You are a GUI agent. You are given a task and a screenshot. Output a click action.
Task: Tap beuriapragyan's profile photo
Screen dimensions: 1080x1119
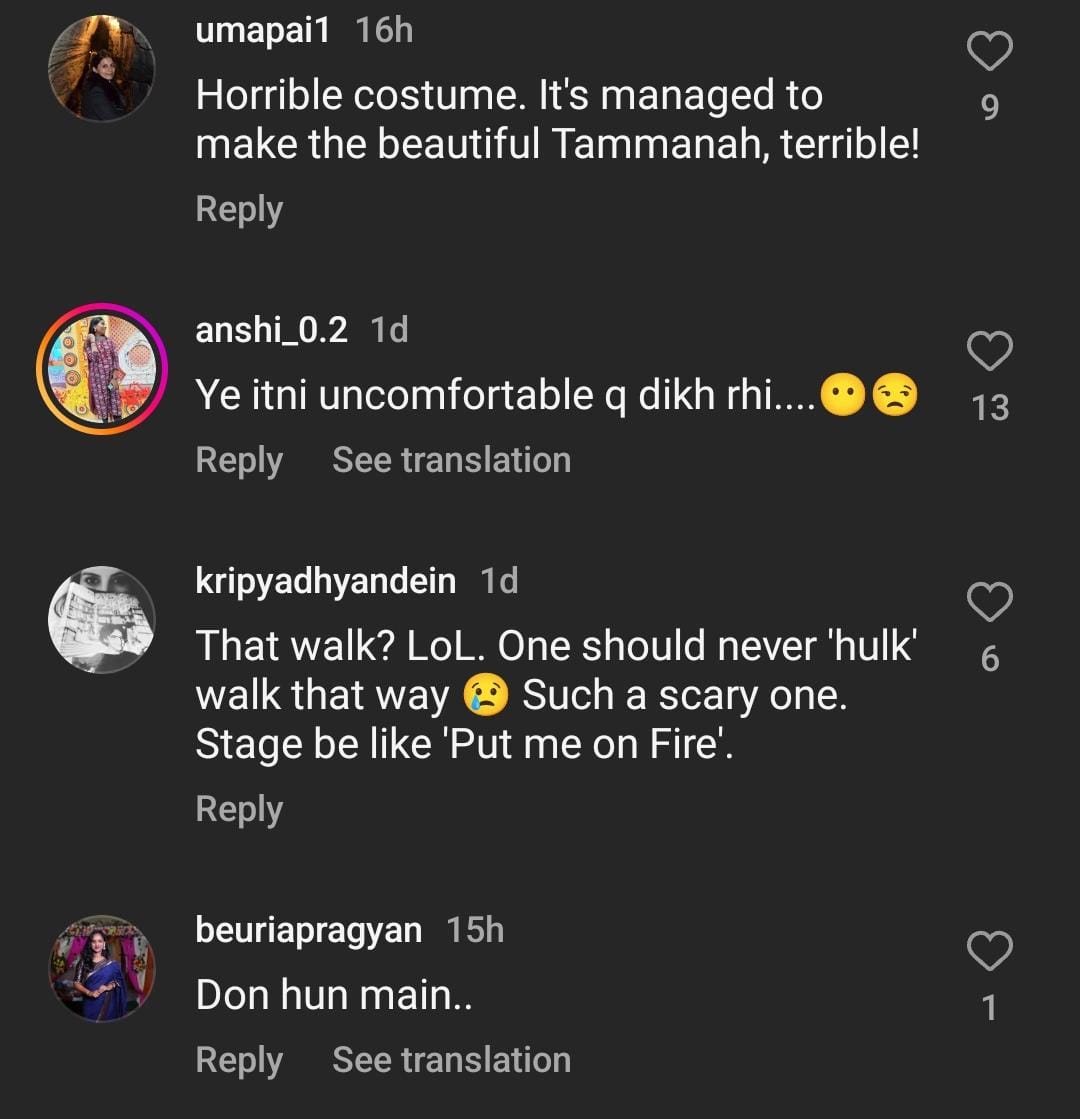pos(102,968)
